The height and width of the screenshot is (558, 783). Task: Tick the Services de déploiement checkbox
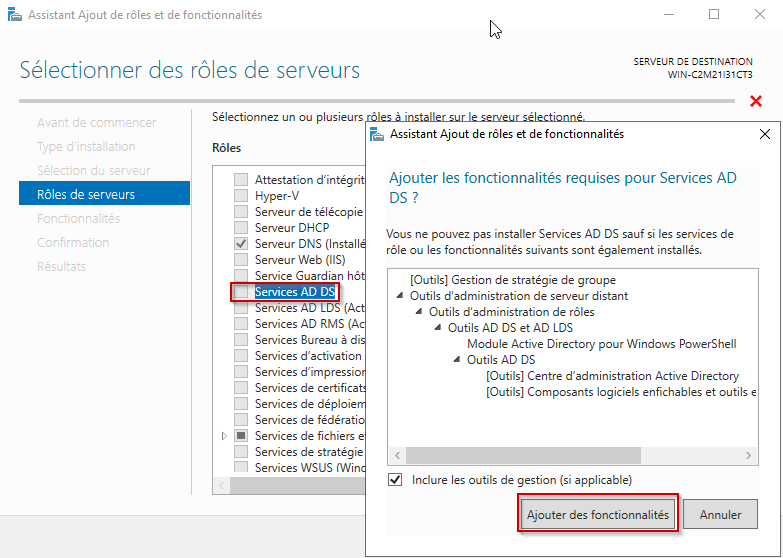(x=241, y=404)
